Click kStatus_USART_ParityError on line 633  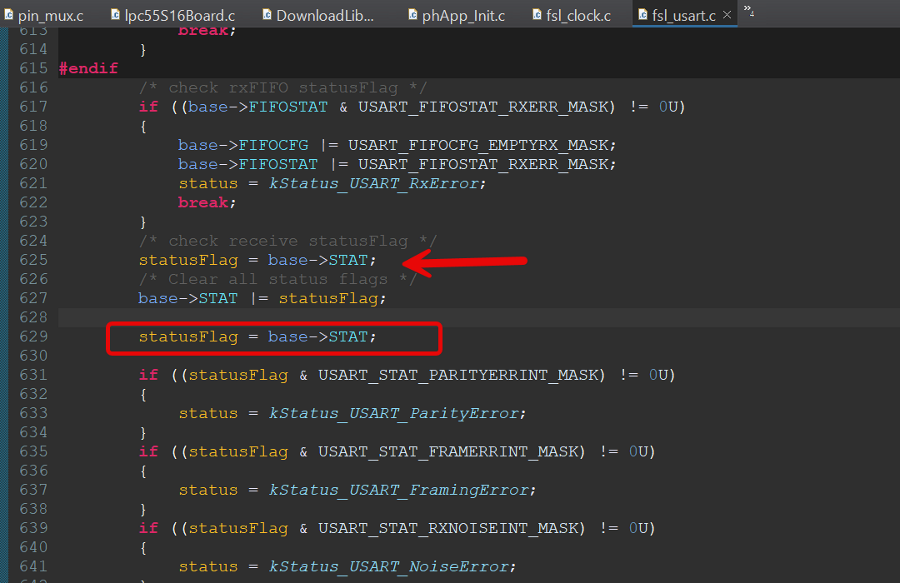pyautogui.click(x=394, y=414)
